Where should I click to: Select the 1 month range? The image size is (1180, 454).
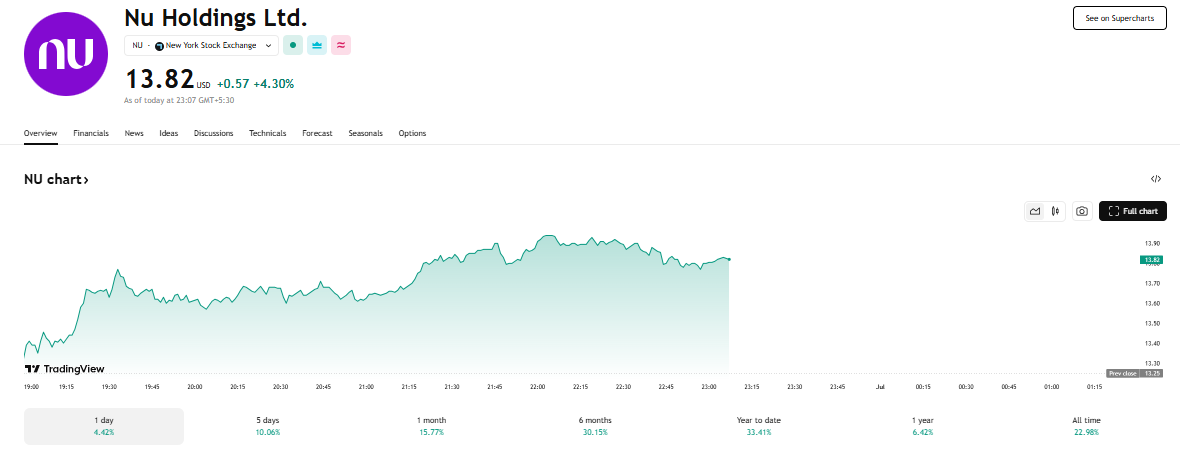pos(431,426)
